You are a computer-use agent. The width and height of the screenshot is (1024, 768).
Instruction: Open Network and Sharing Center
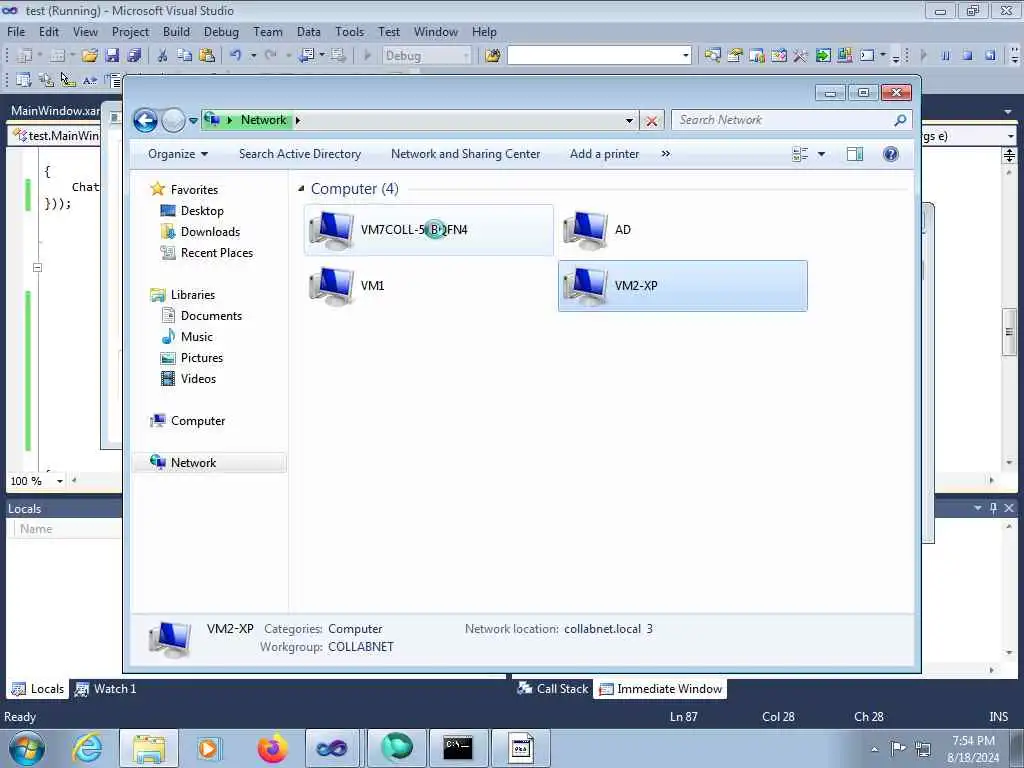tap(466, 154)
